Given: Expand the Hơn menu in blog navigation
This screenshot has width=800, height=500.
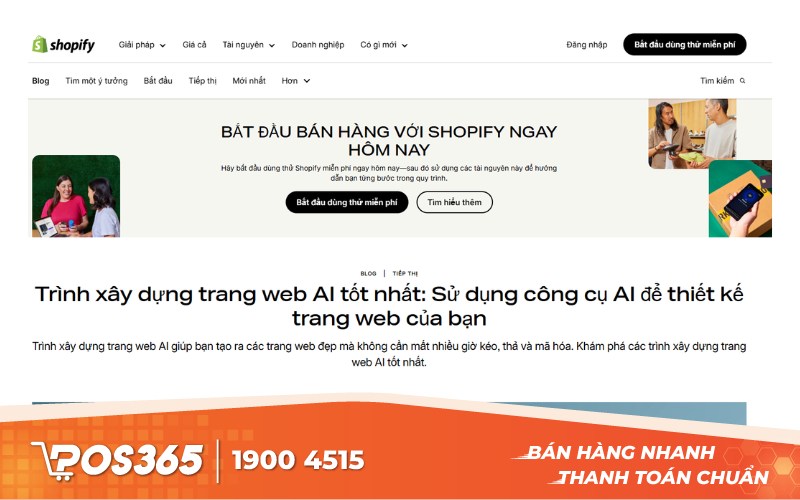Looking at the screenshot, I should coord(295,81).
